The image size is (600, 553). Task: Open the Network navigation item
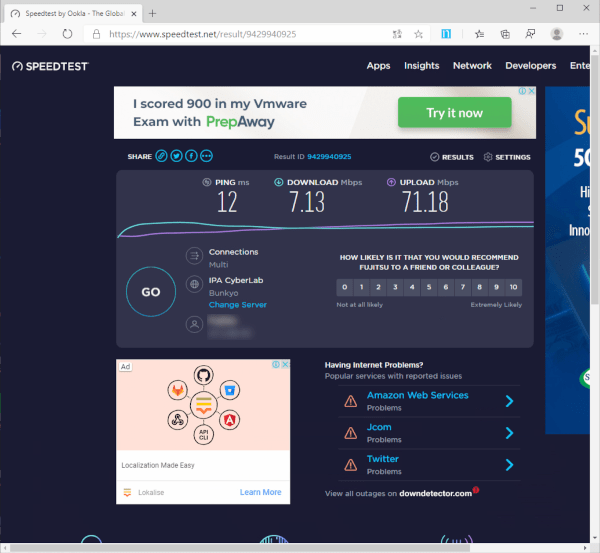(x=472, y=66)
